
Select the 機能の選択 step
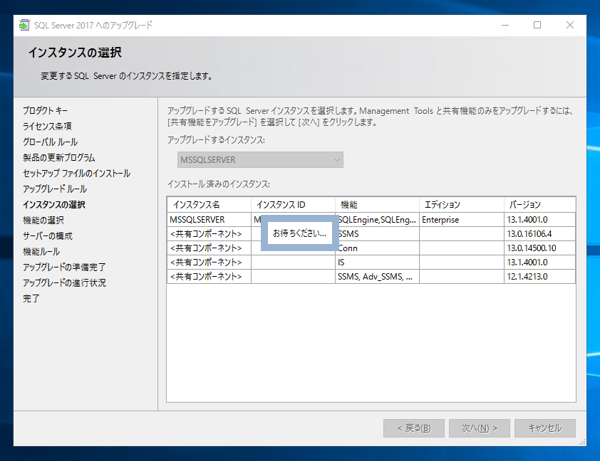43,220
